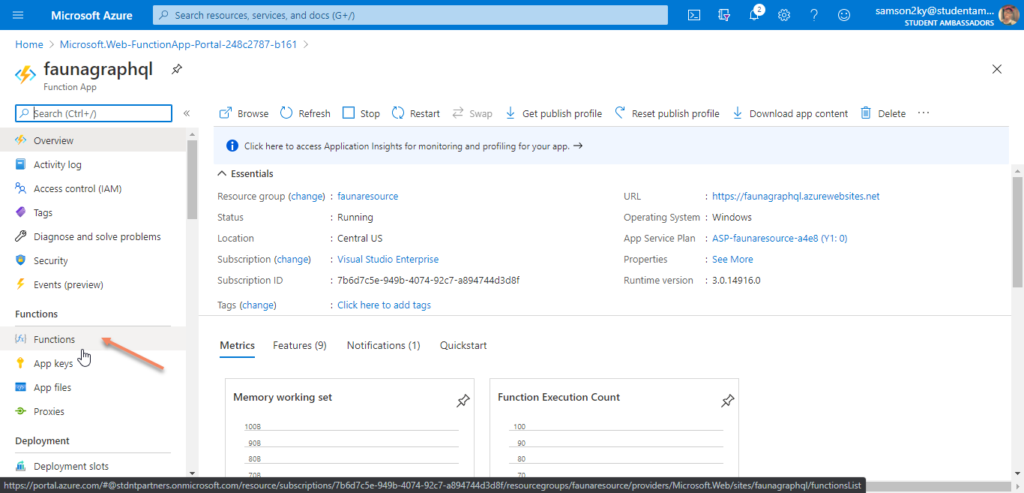Open the portal hamburger menu

[x=18, y=15]
